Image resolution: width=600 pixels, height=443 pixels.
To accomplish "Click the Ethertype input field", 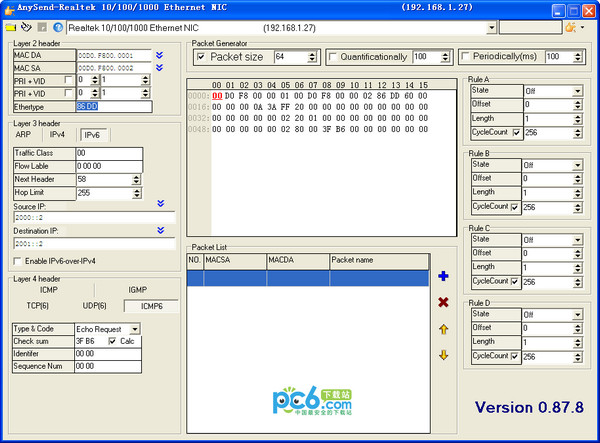I will 112,105.
